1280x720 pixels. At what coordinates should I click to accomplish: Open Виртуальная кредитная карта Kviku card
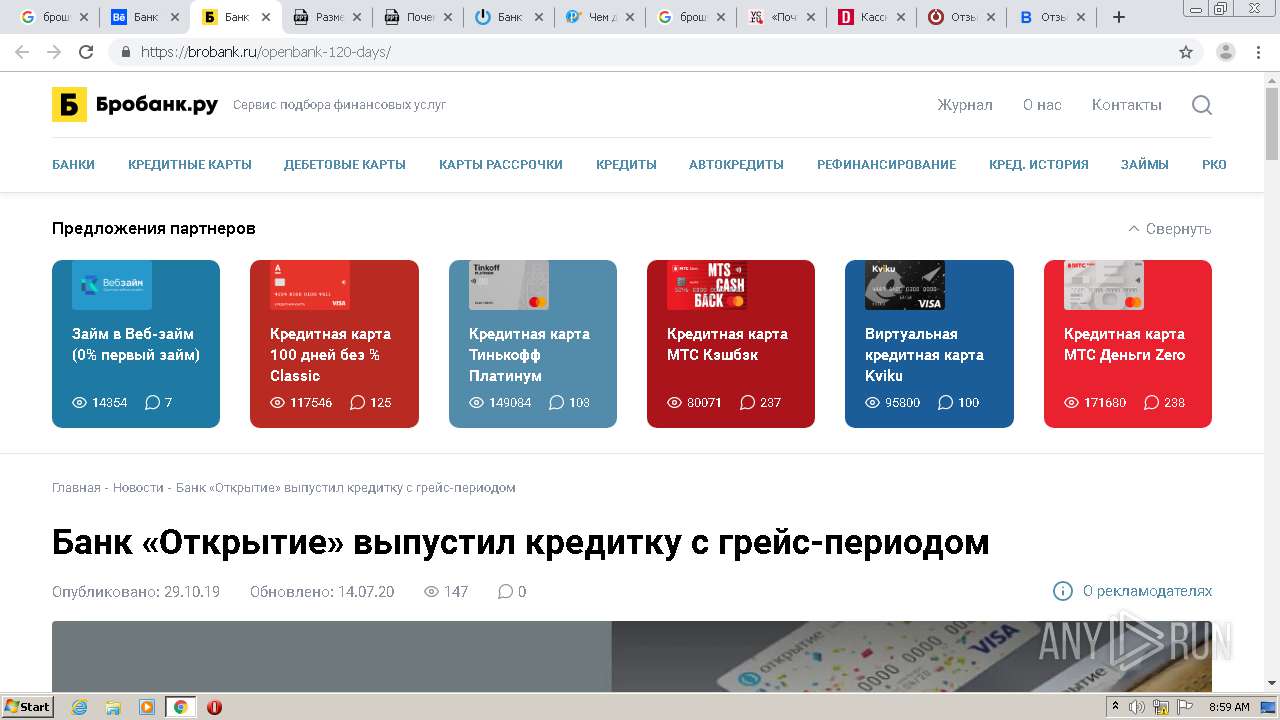point(929,344)
